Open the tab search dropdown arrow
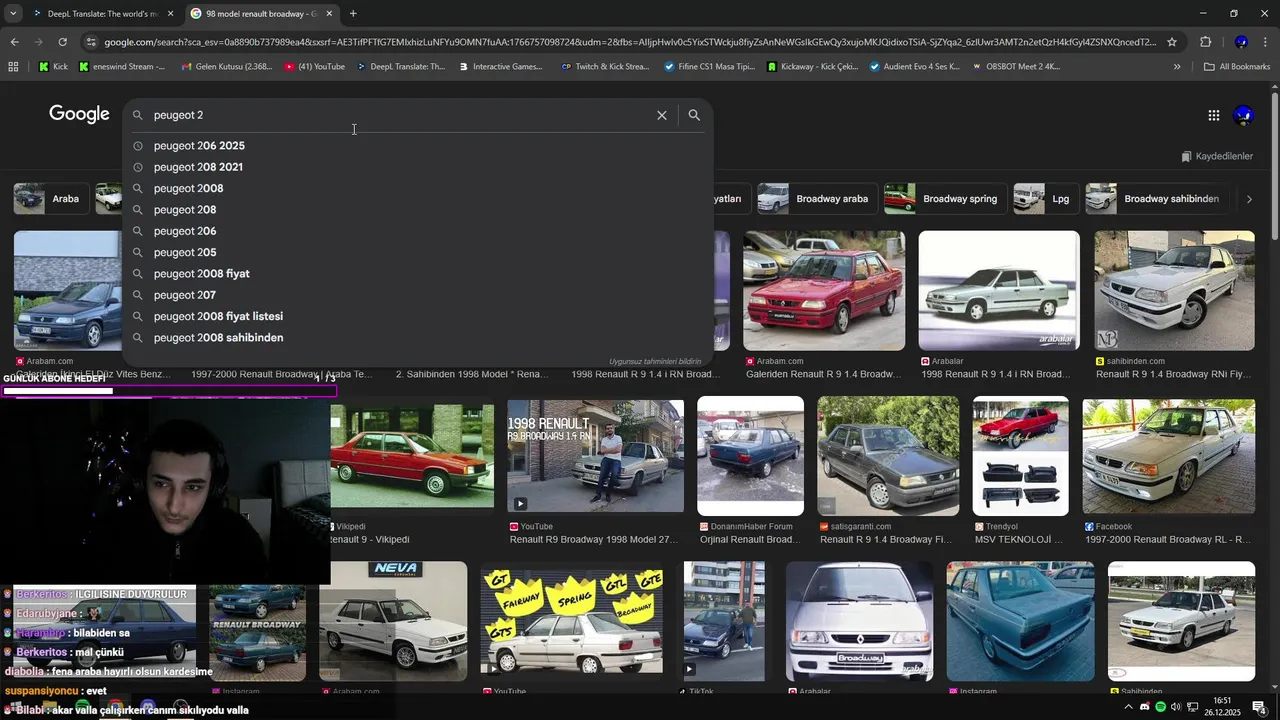This screenshot has width=1280, height=720. click(x=12, y=14)
